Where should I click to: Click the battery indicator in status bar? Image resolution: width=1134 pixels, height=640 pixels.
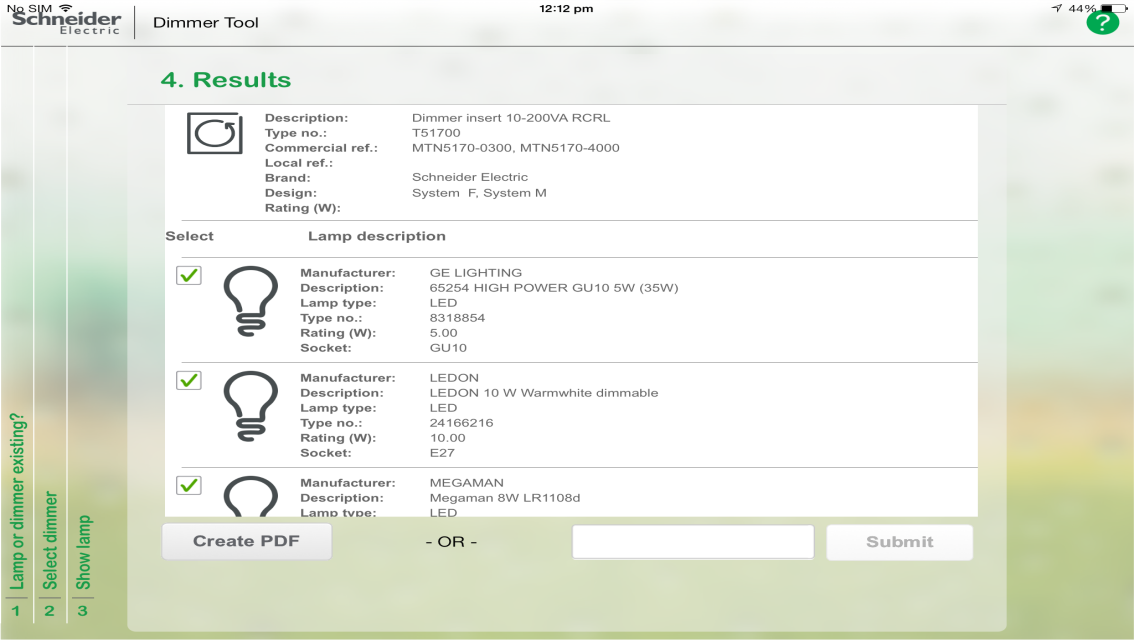[x=1113, y=9]
